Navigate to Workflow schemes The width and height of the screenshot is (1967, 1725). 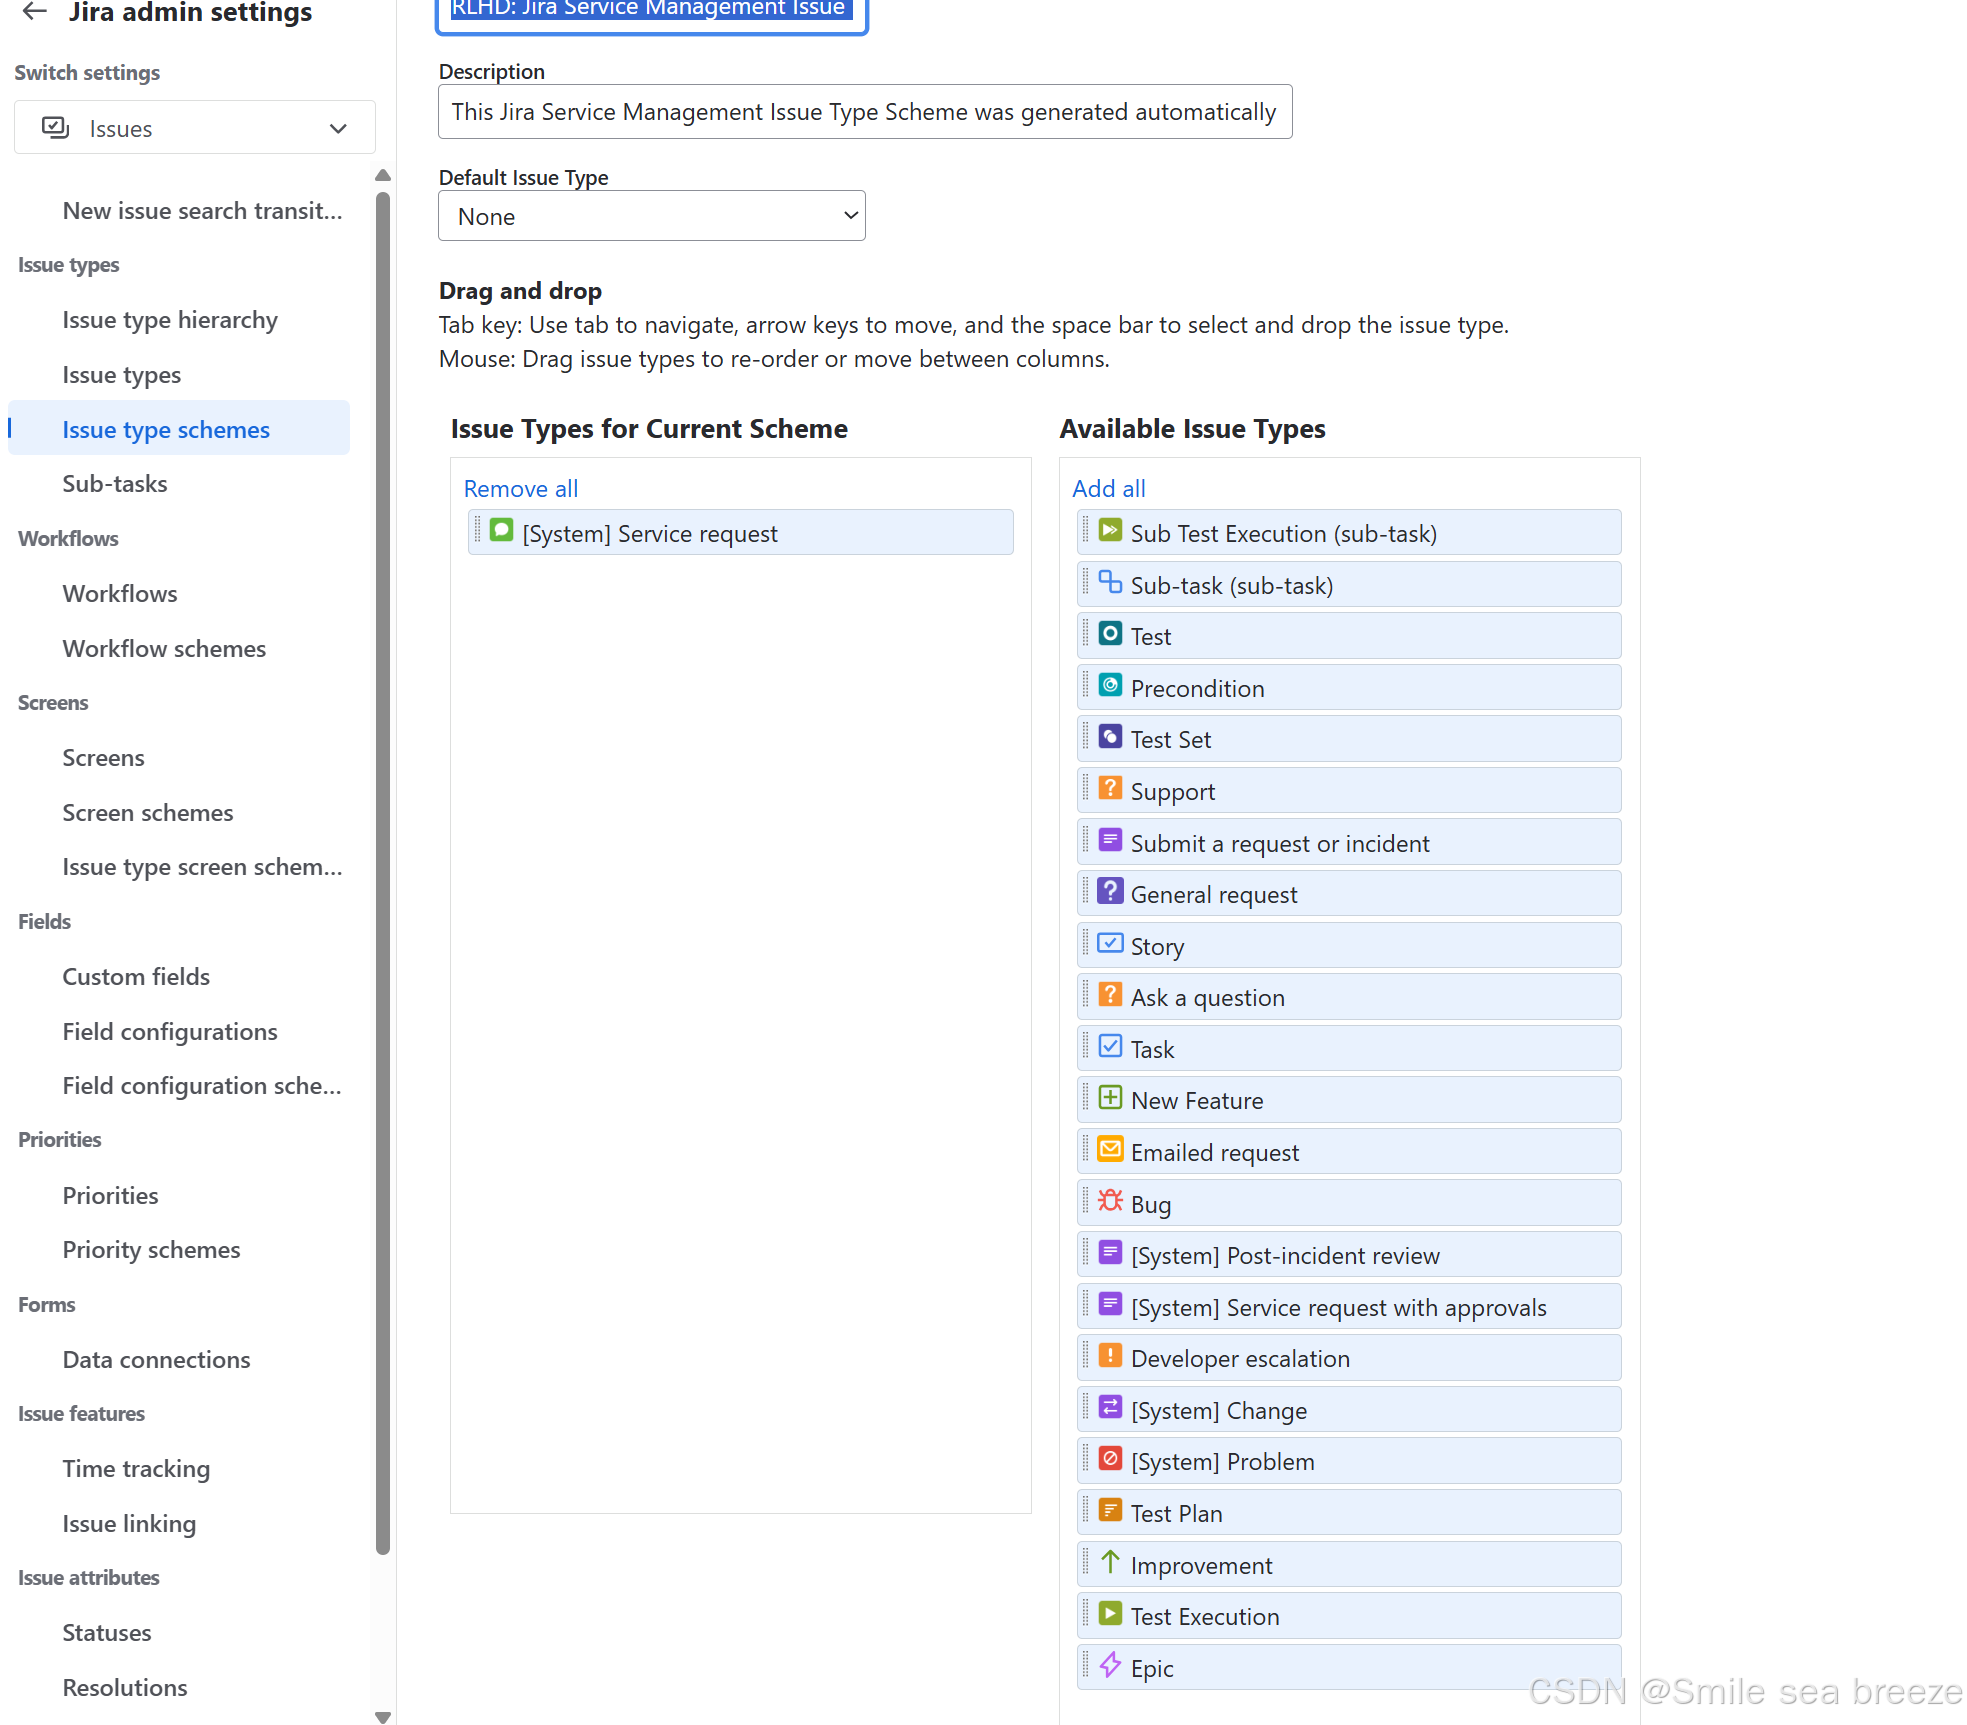coord(164,648)
